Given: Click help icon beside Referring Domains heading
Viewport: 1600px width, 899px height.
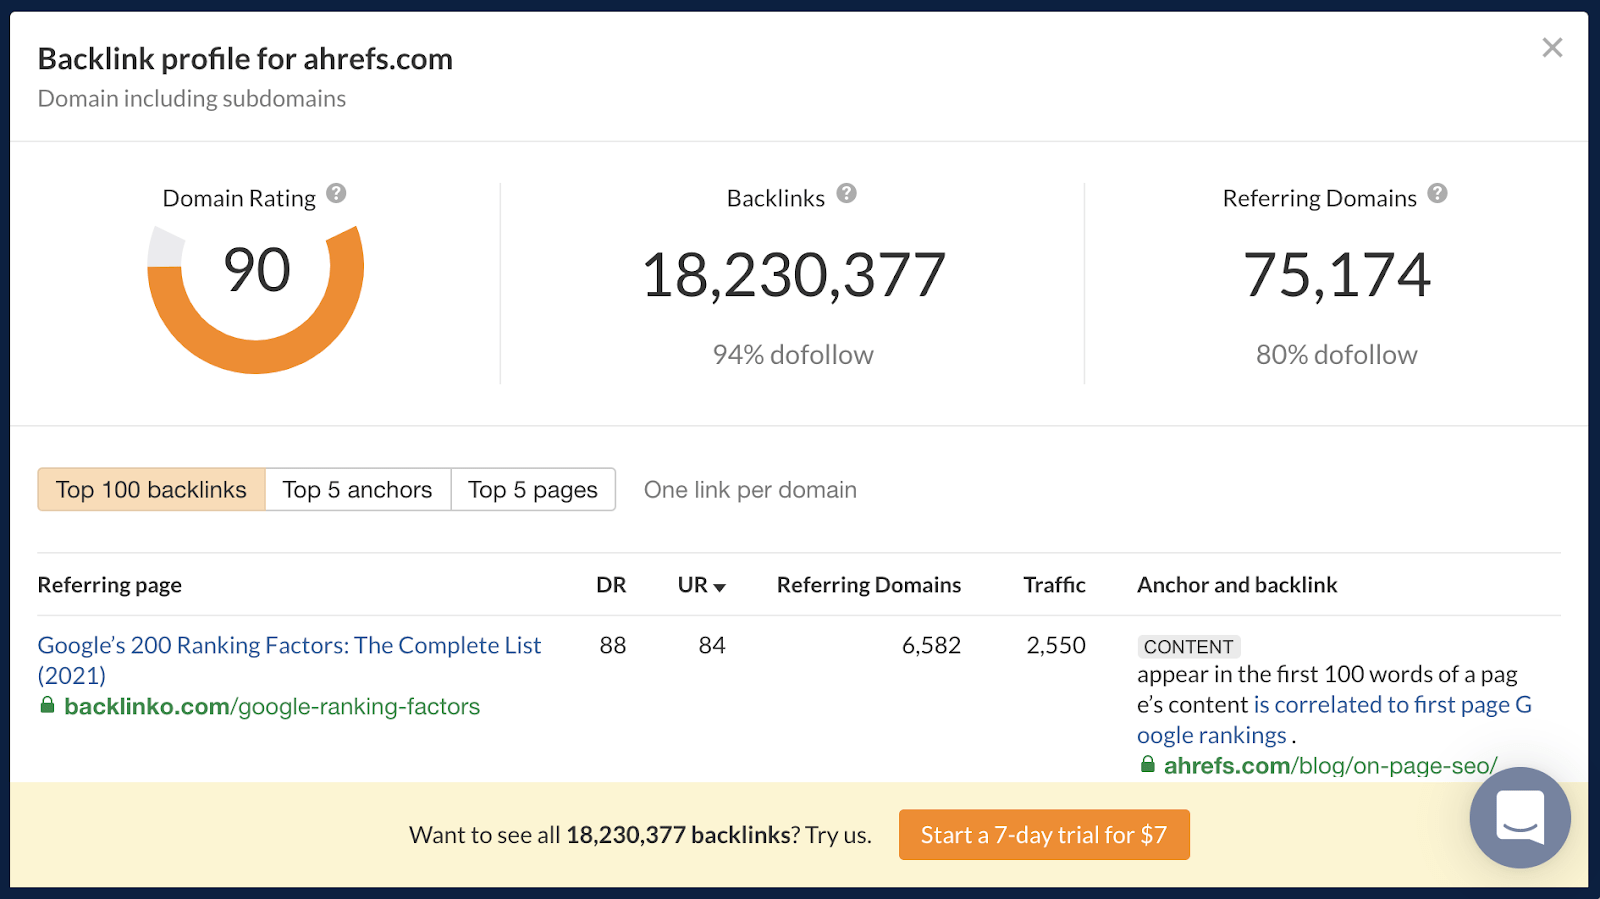Looking at the screenshot, I should tap(1437, 194).
